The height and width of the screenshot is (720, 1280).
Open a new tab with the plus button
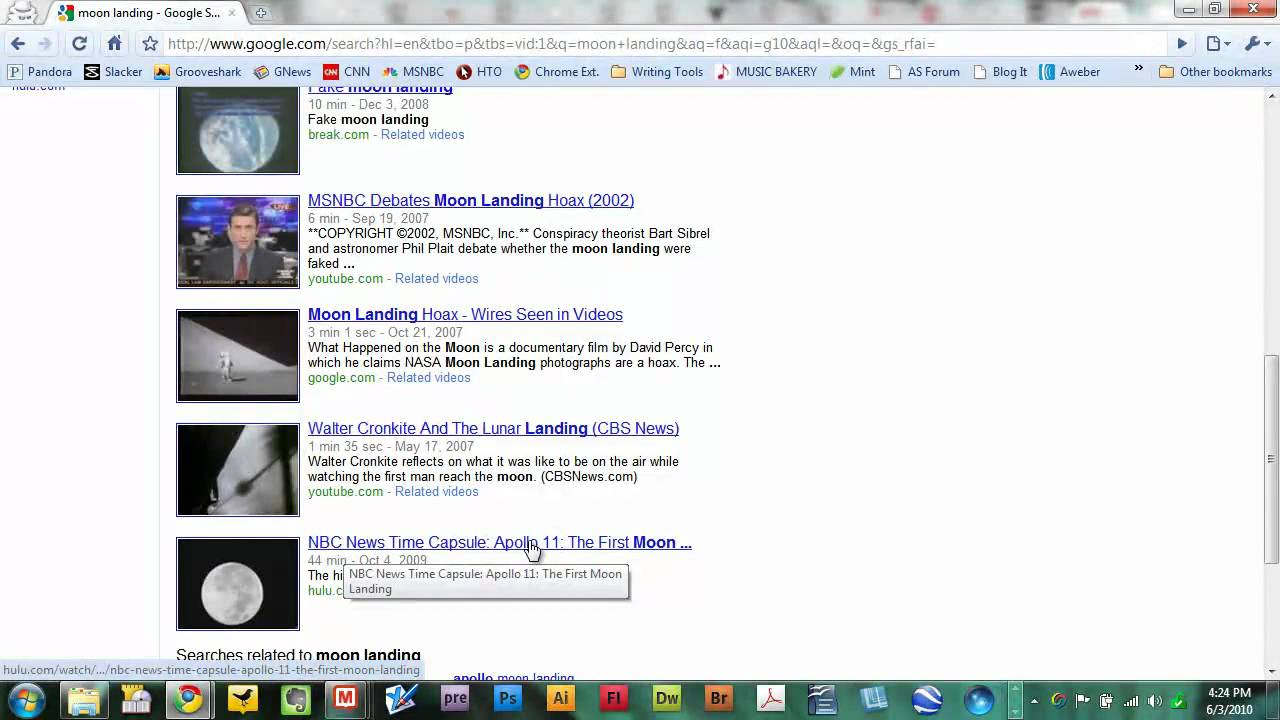[x=261, y=13]
